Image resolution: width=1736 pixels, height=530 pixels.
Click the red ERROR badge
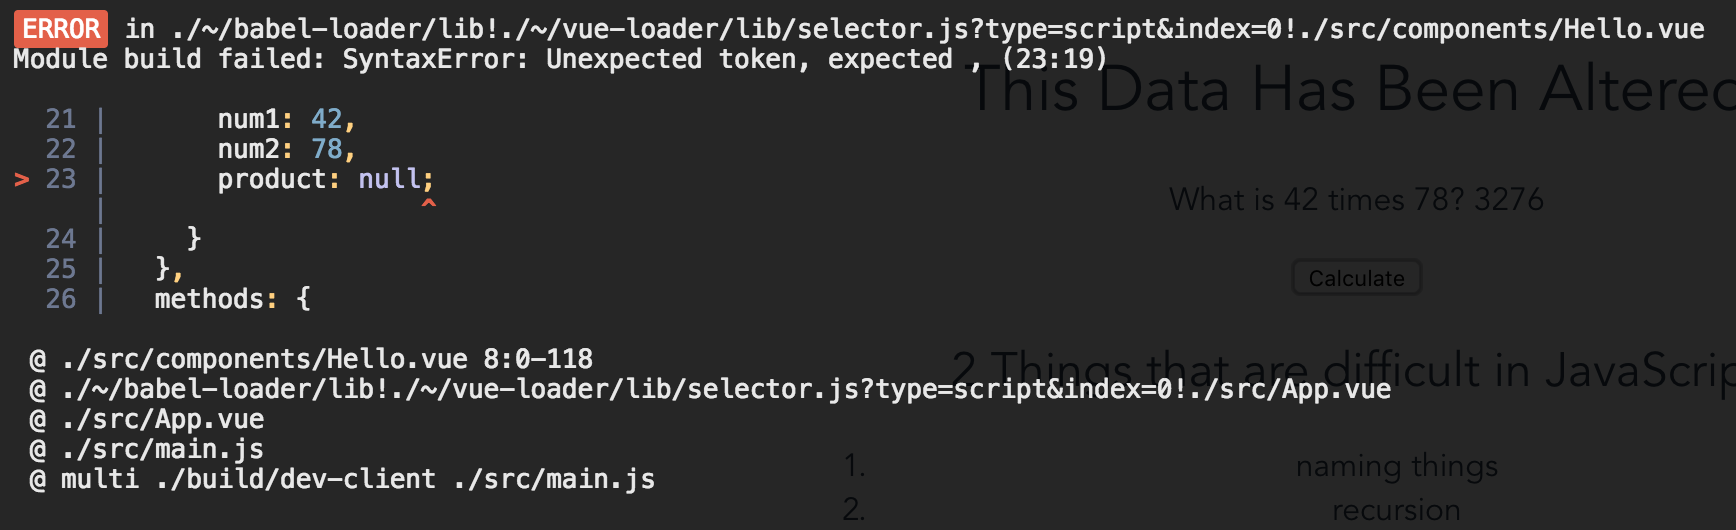click(61, 29)
